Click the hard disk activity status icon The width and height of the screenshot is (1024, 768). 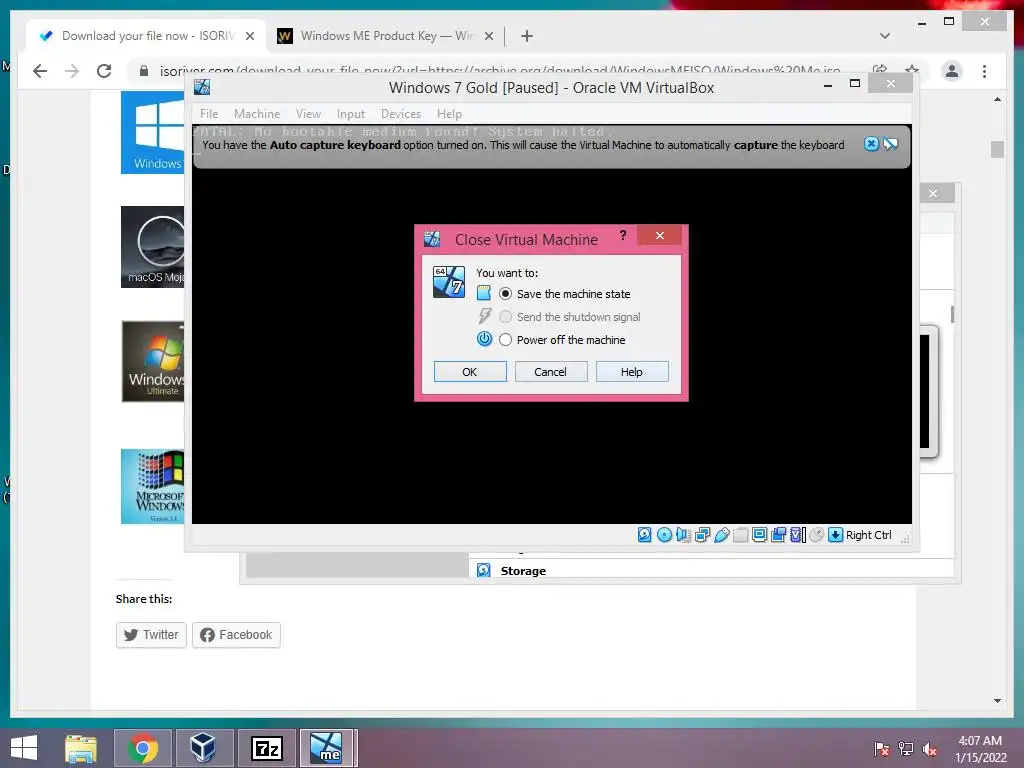[x=645, y=535]
